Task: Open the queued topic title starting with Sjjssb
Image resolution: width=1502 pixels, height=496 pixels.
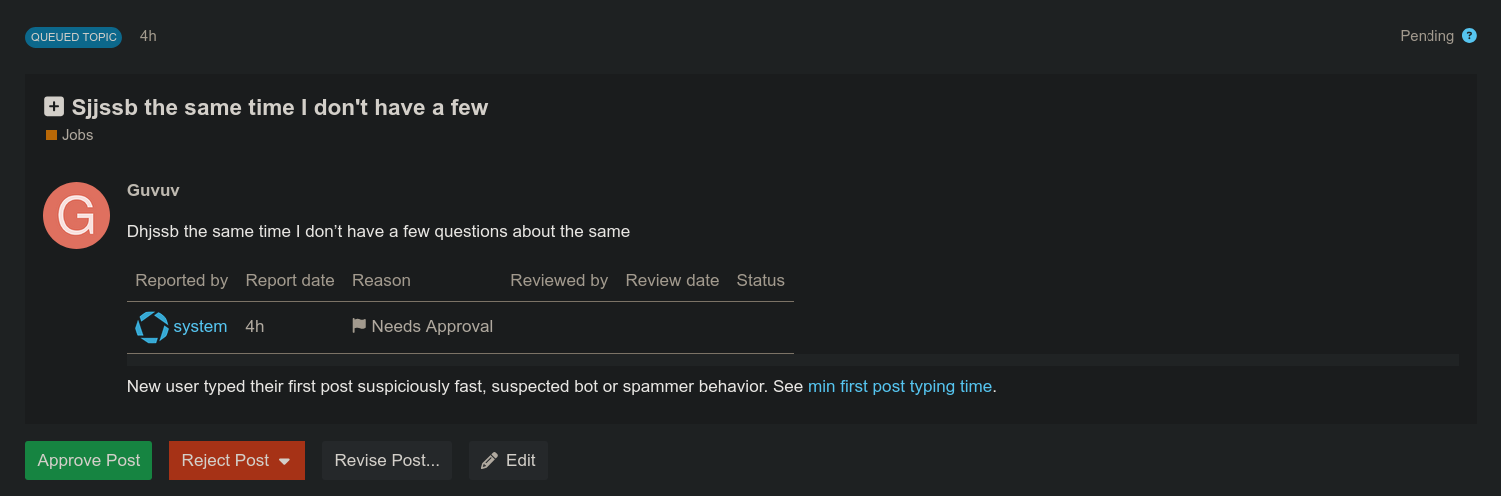Action: coord(280,107)
